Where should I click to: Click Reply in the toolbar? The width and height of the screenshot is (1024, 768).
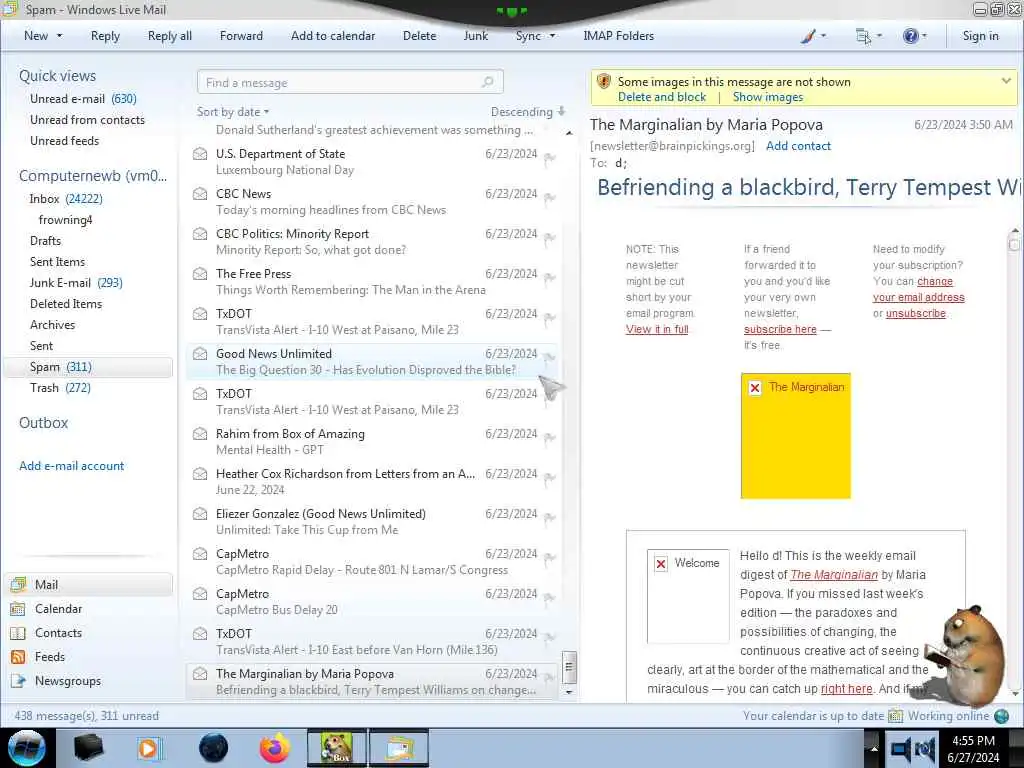pos(105,36)
